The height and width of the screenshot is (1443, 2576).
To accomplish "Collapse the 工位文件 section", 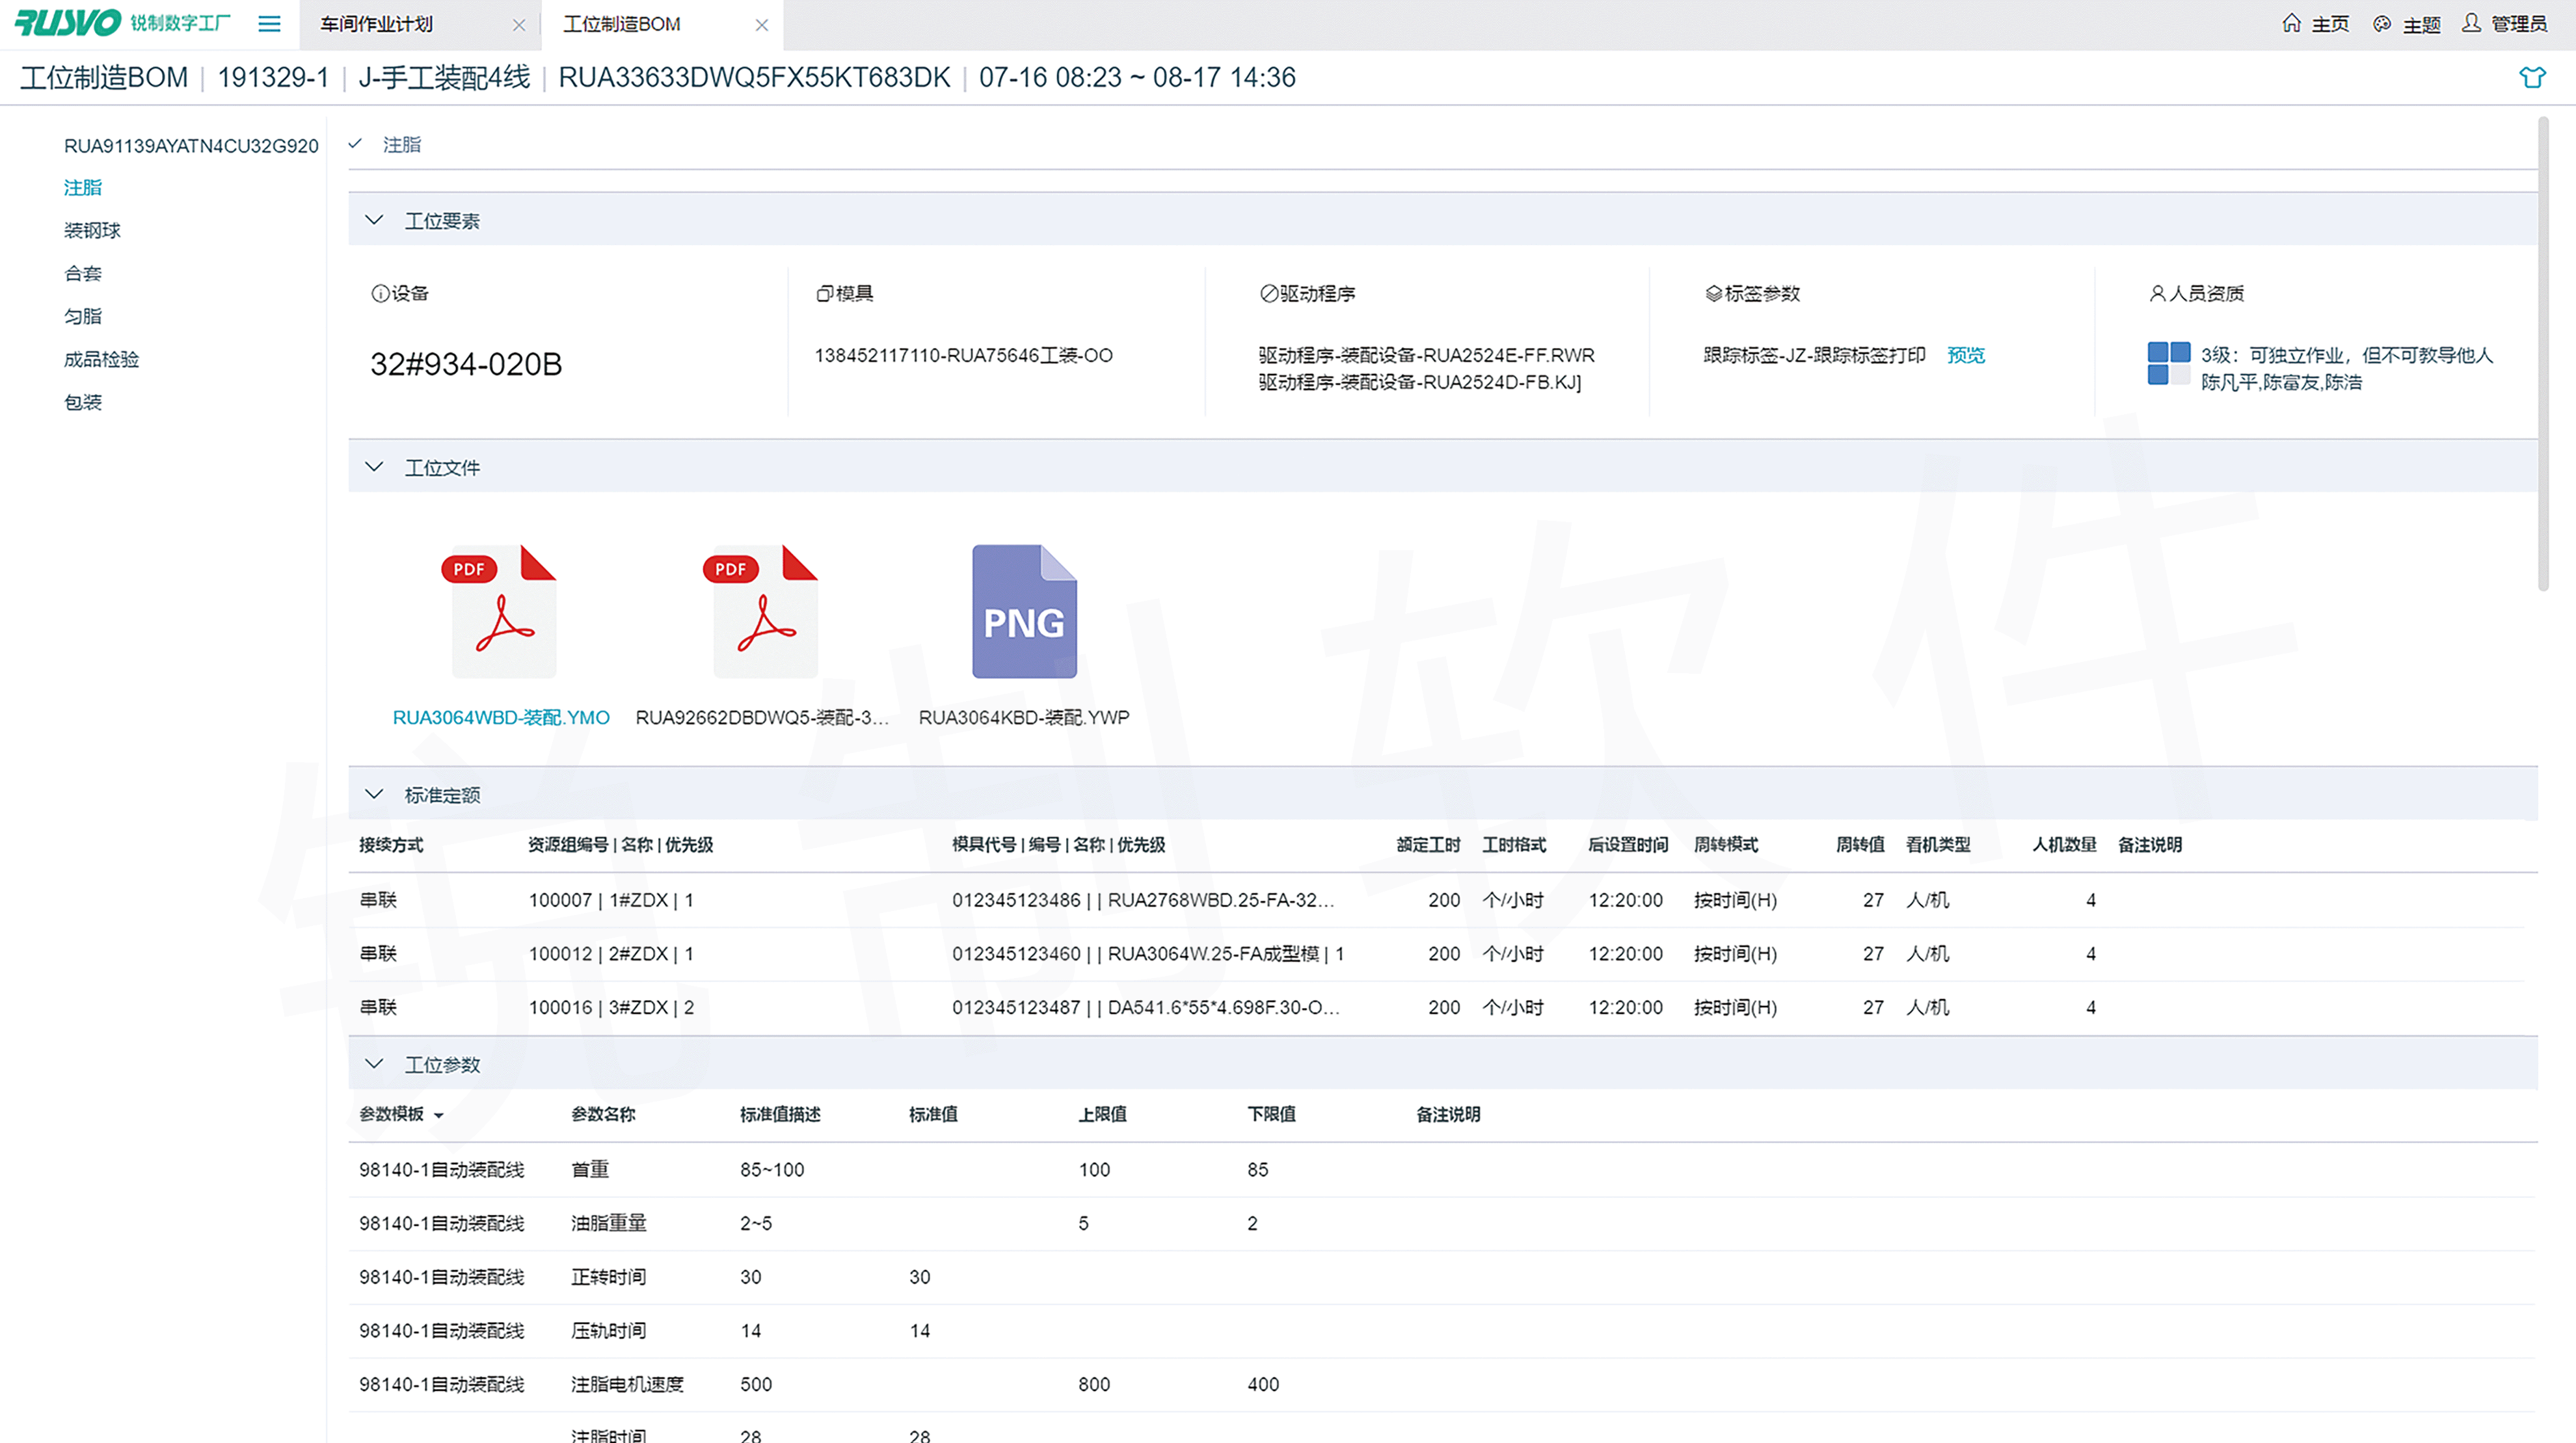I will [x=374, y=467].
